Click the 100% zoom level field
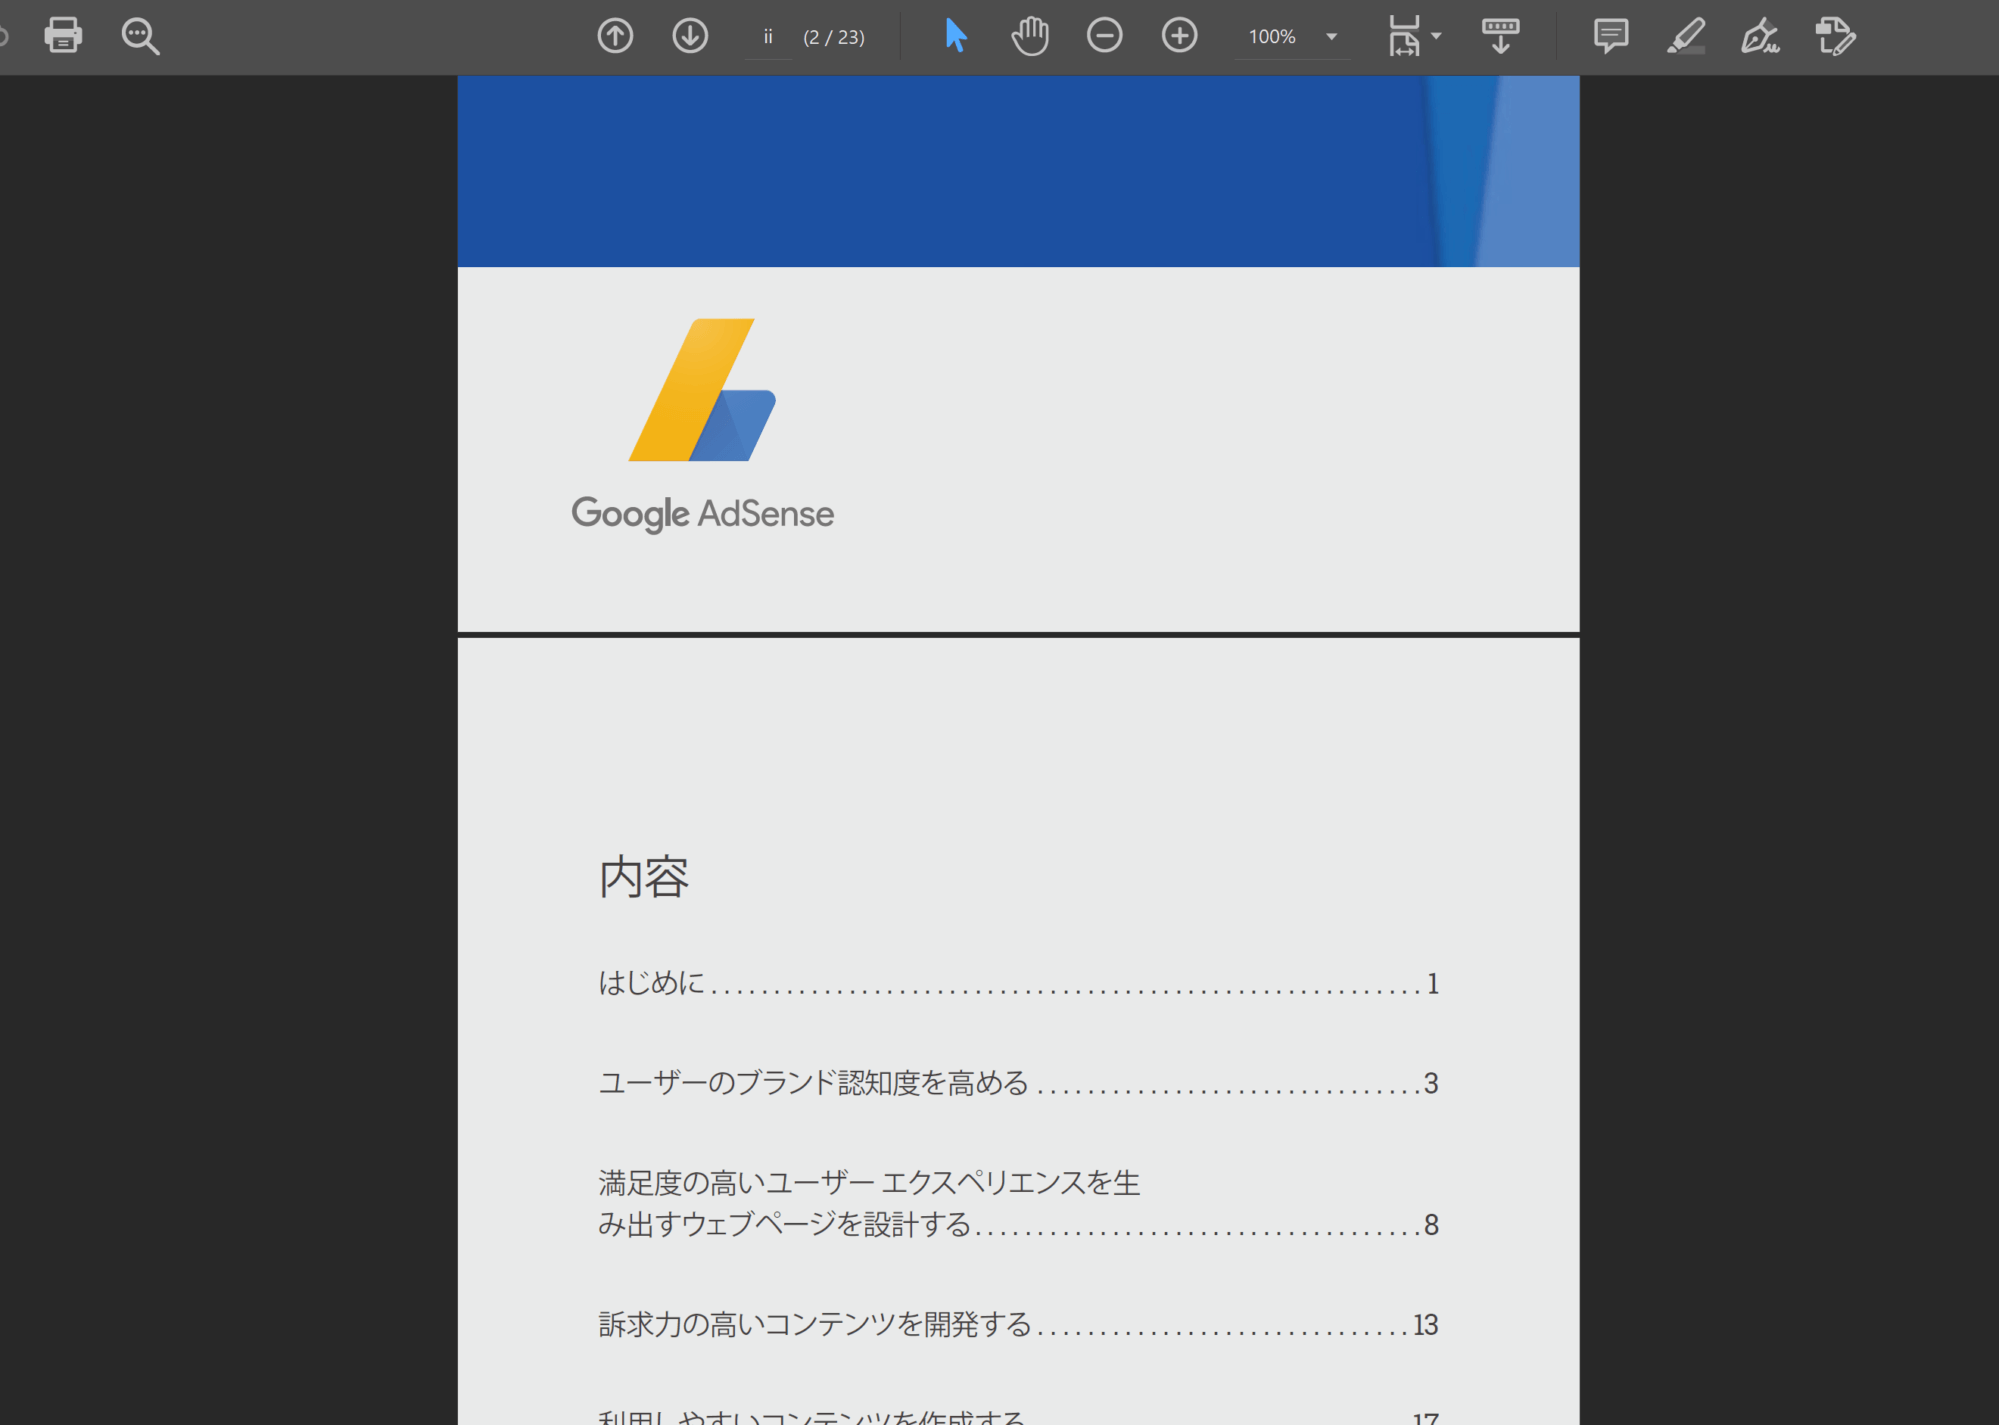 [1272, 37]
